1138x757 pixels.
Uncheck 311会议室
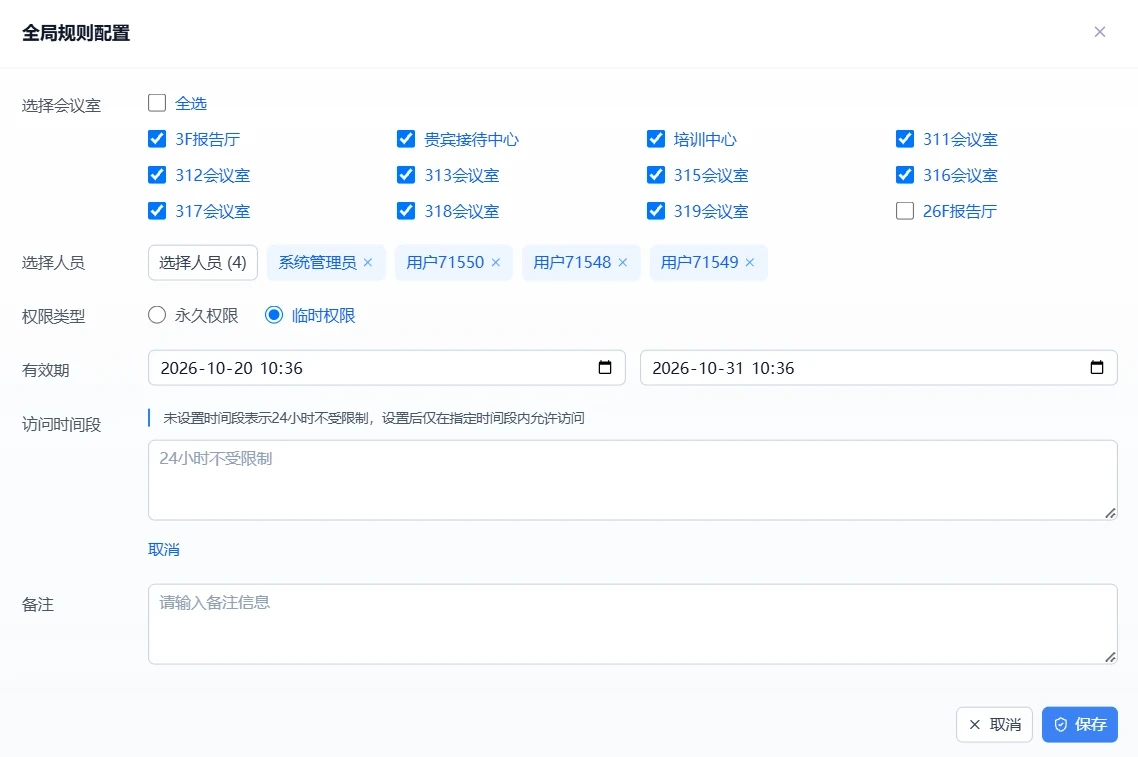(x=904, y=139)
